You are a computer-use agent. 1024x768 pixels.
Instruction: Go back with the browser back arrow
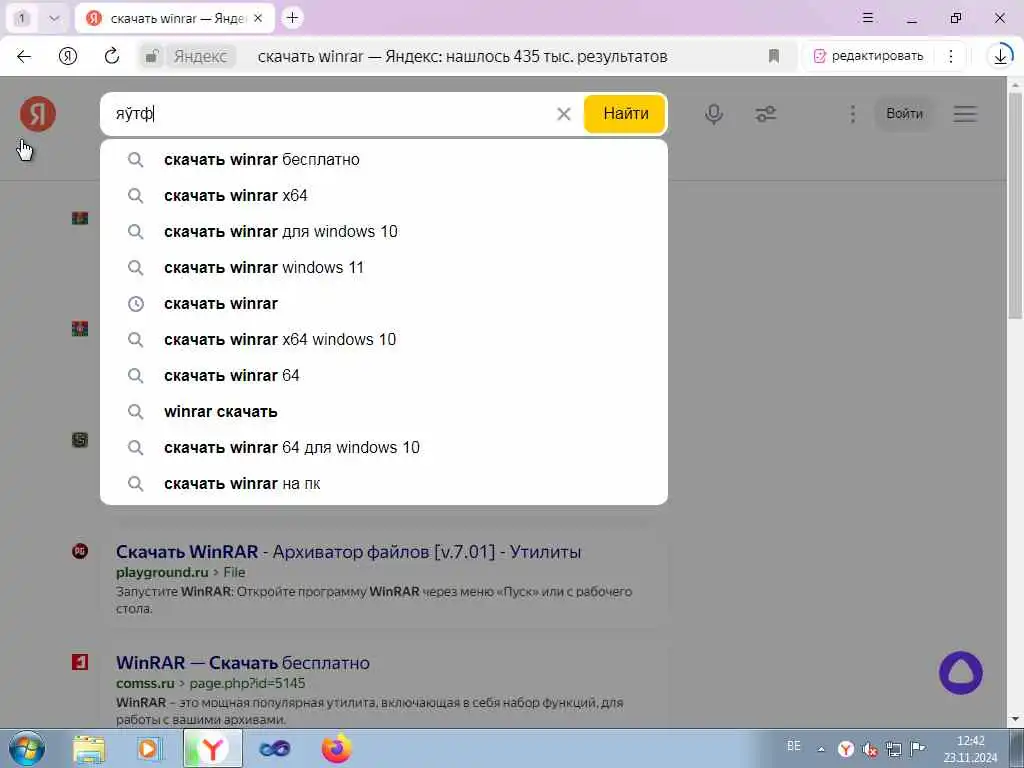[24, 56]
